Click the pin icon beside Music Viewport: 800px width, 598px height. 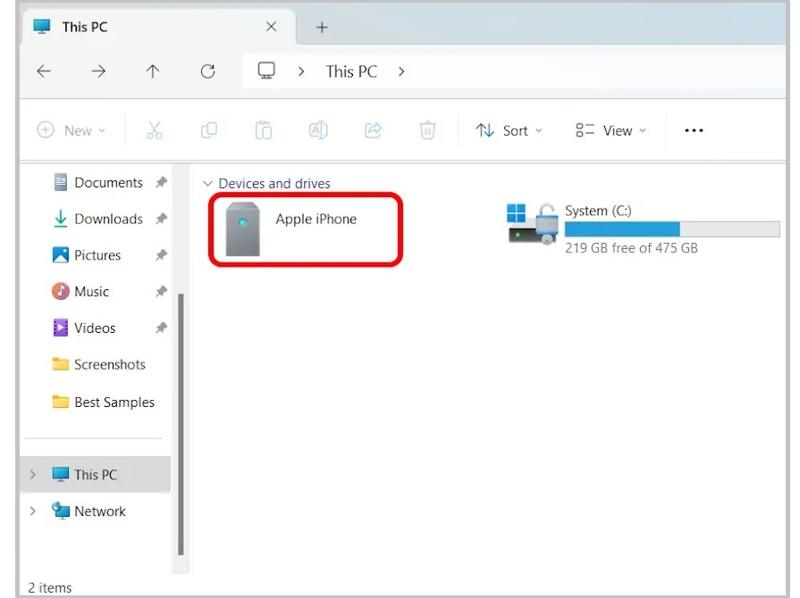point(161,291)
